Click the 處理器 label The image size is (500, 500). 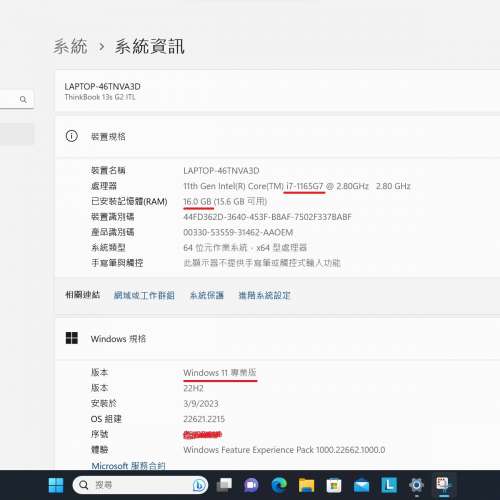tap(104, 186)
